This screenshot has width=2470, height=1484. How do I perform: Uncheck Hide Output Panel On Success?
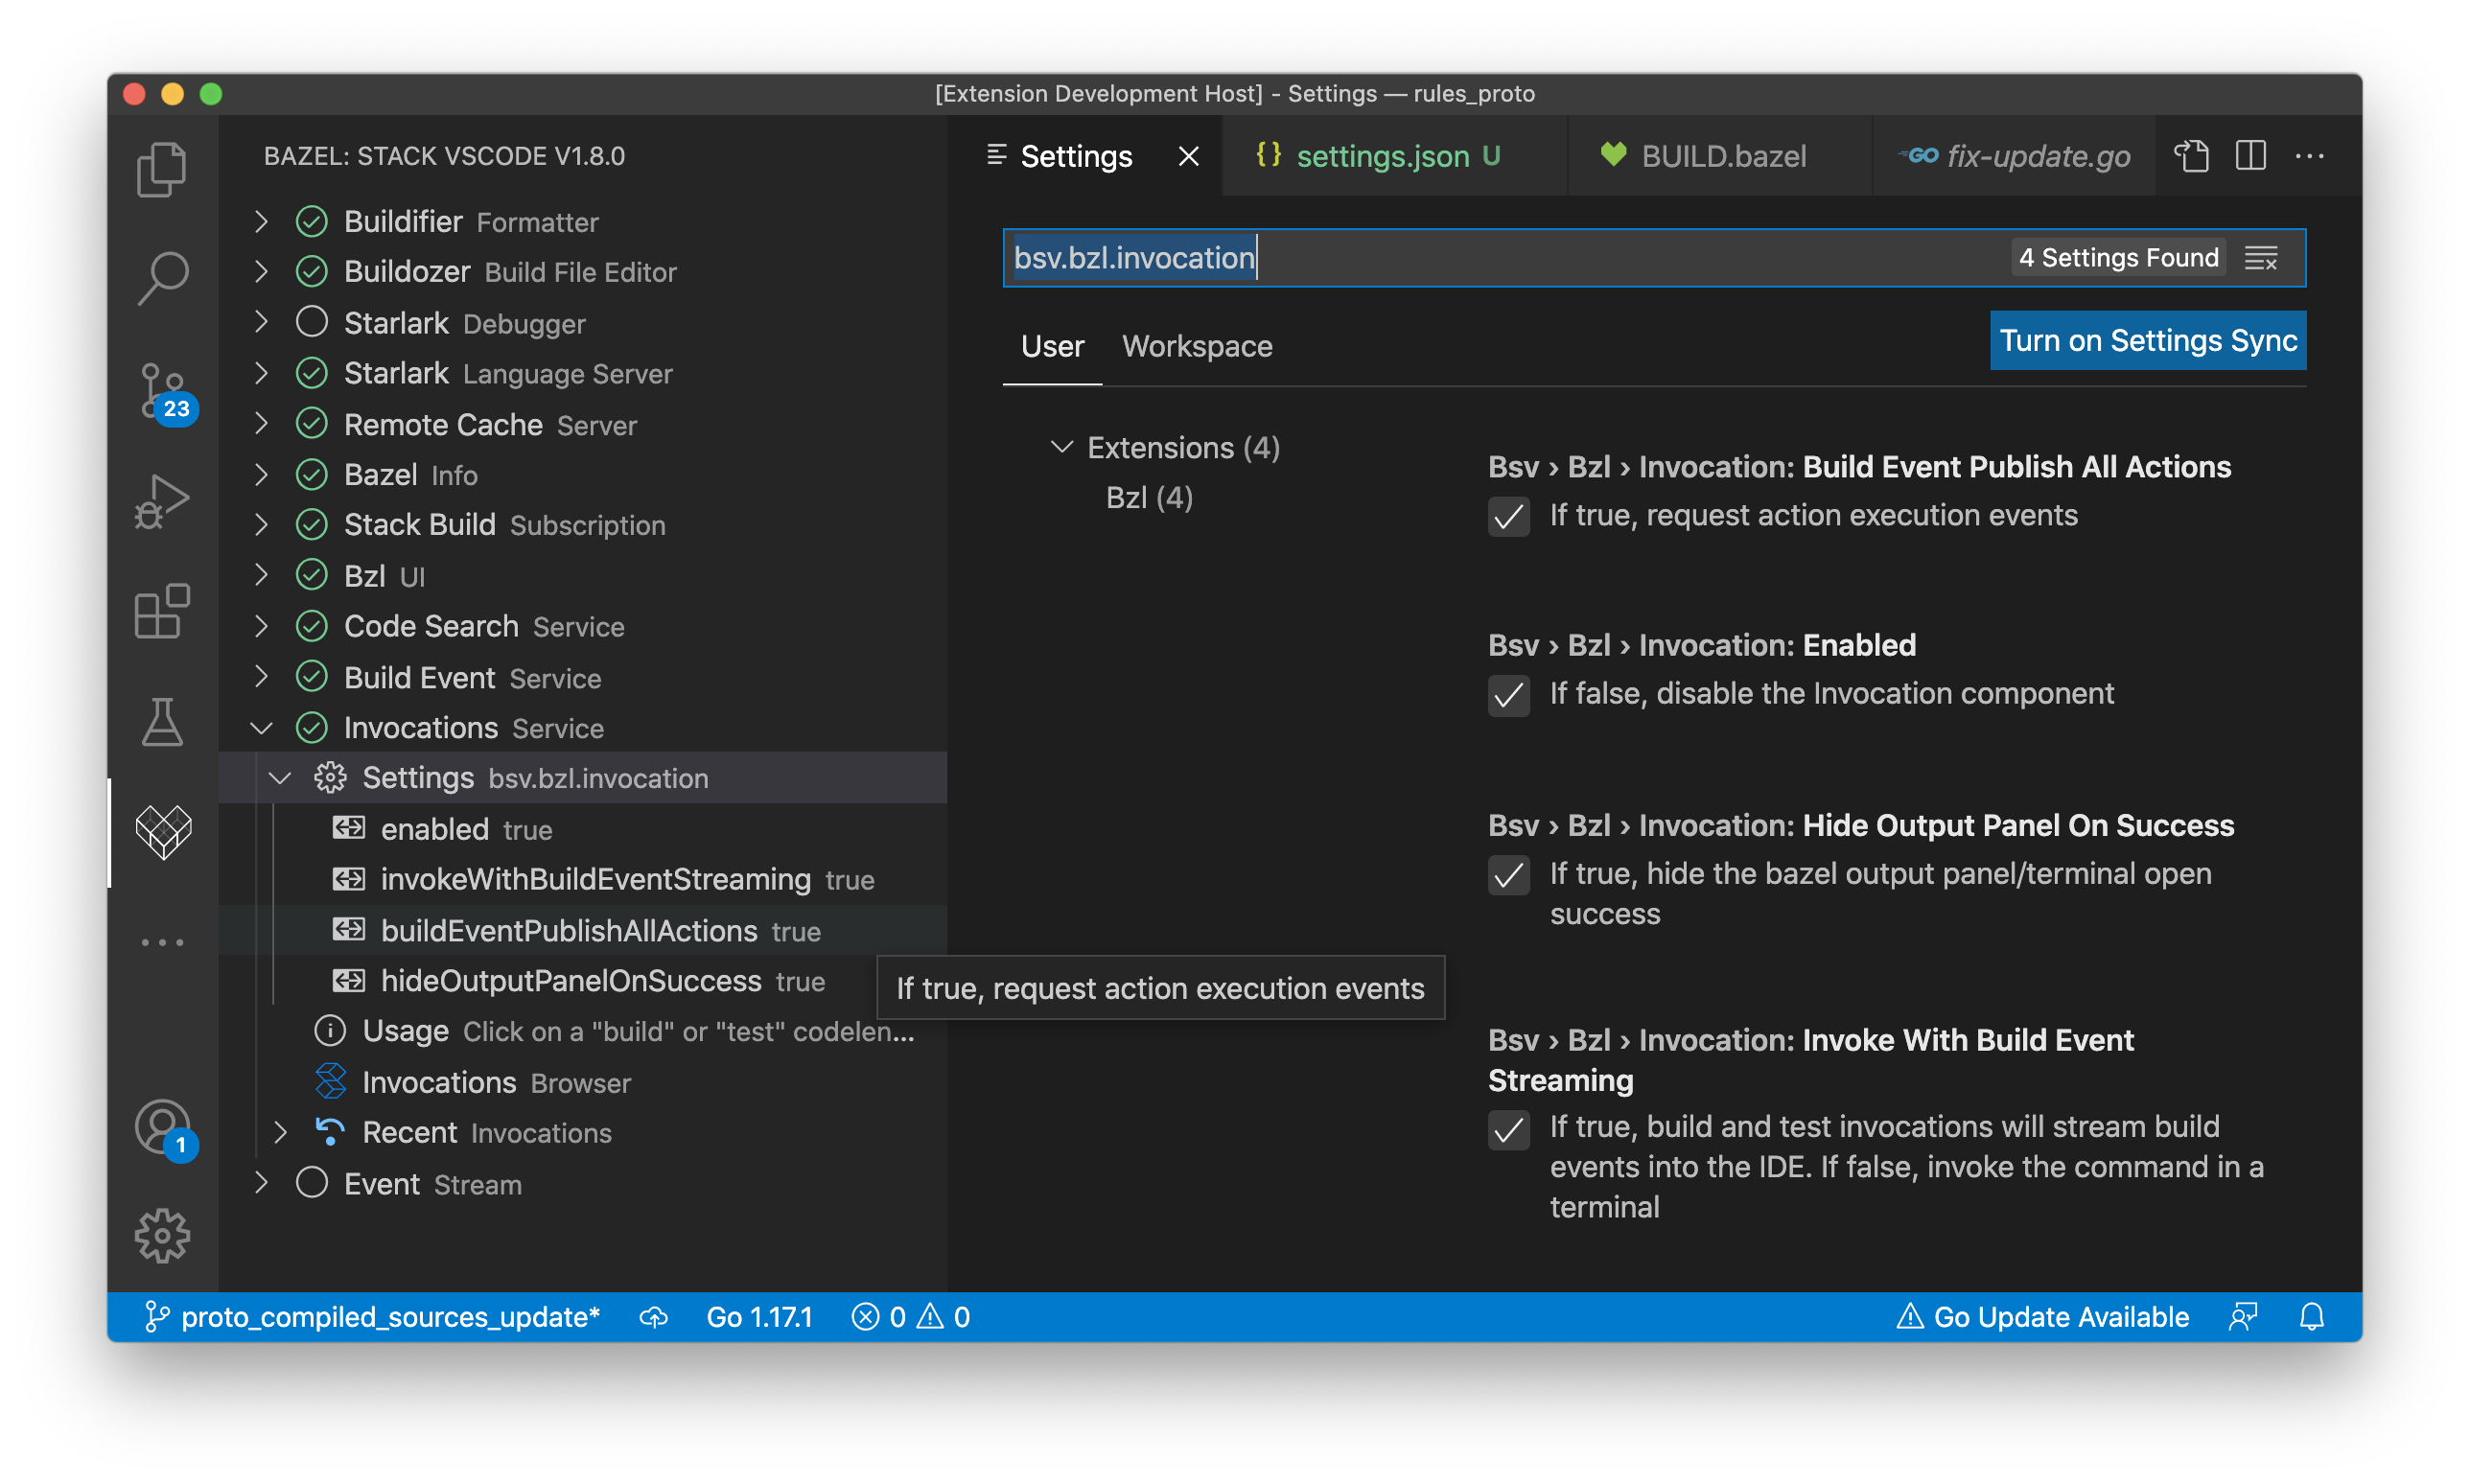tap(1508, 875)
